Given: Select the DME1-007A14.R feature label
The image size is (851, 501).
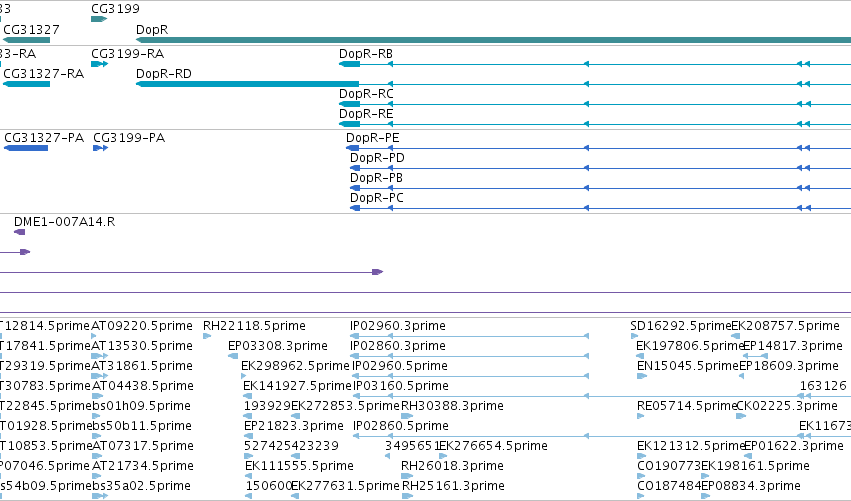Looking at the screenshot, I should [65, 222].
